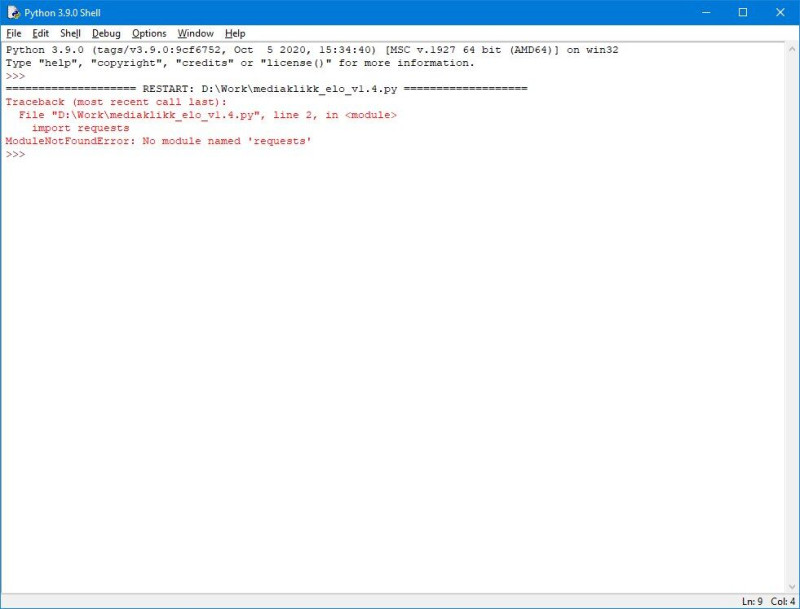The height and width of the screenshot is (609, 800).
Task: Click the 'Ln: 9' status bar indicator
Action: (x=752, y=602)
